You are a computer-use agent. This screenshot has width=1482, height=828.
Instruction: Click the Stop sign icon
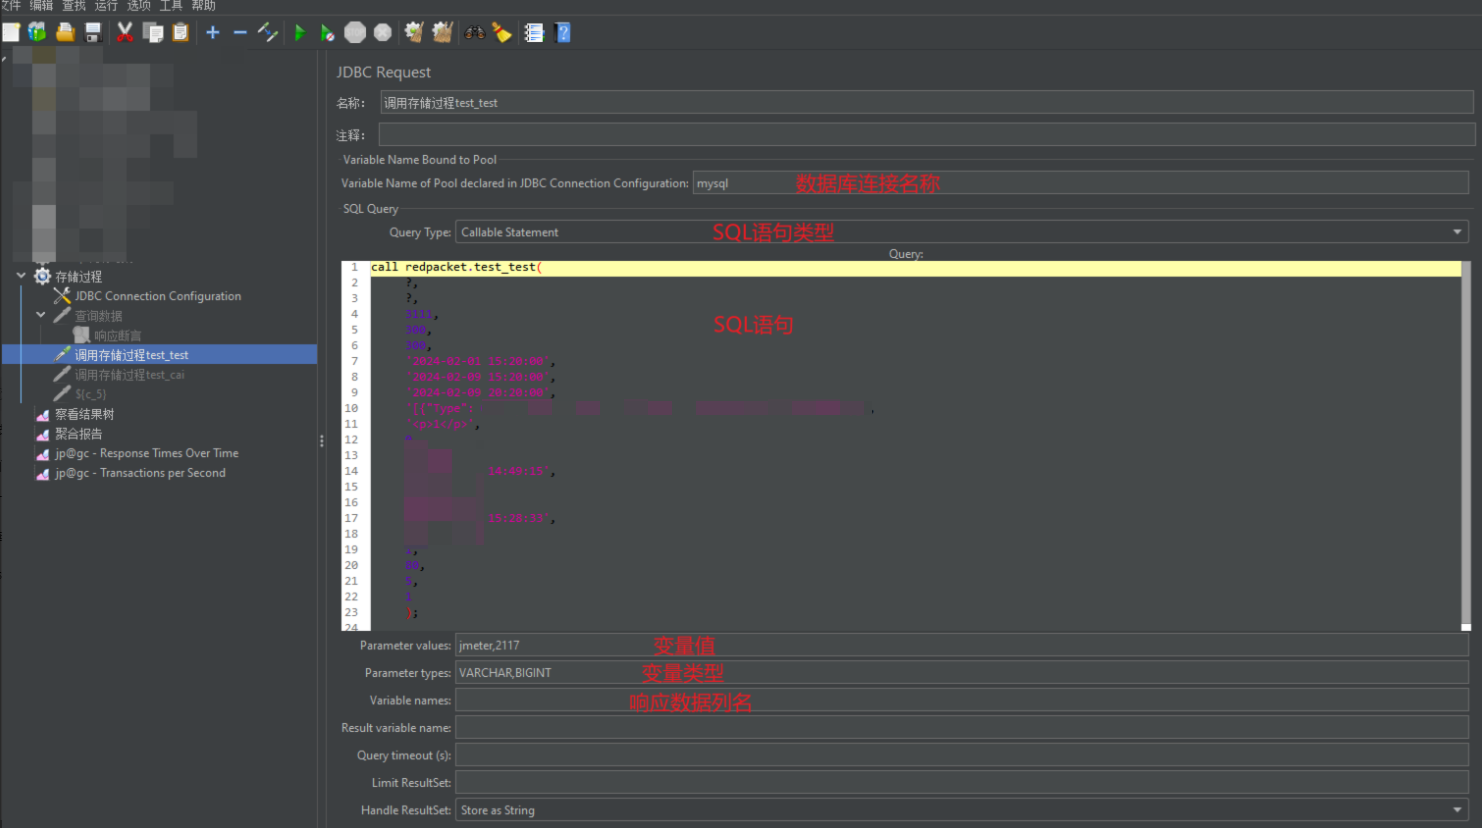pyautogui.click(x=355, y=33)
